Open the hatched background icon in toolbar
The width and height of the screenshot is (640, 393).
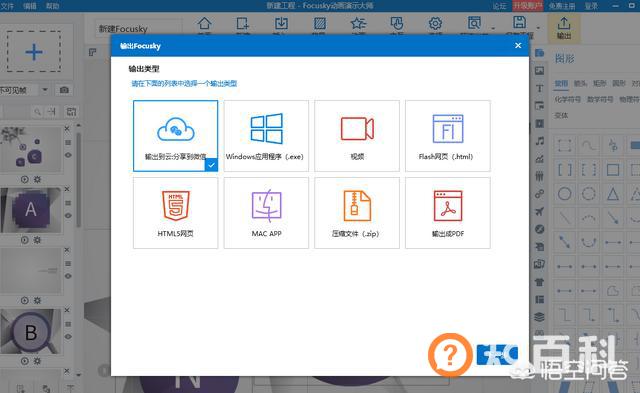(320, 24)
